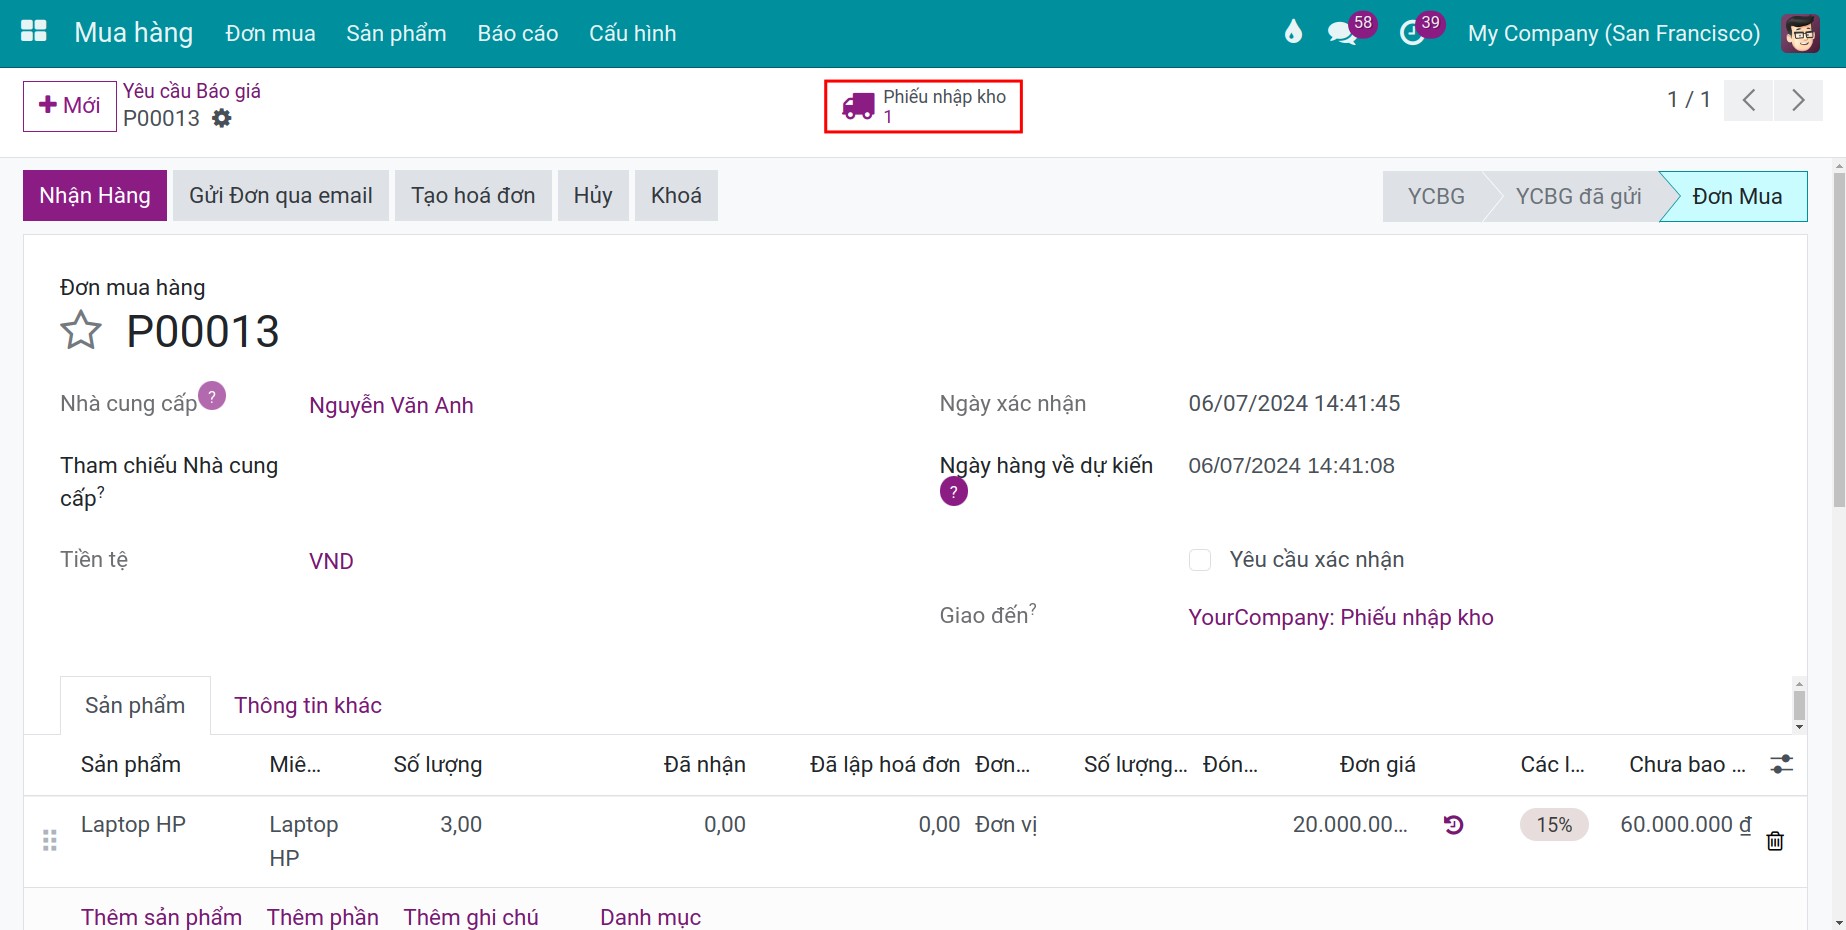This screenshot has width=1846, height=930.
Task: Select the YCBG đã gửi status stage
Action: tap(1578, 196)
